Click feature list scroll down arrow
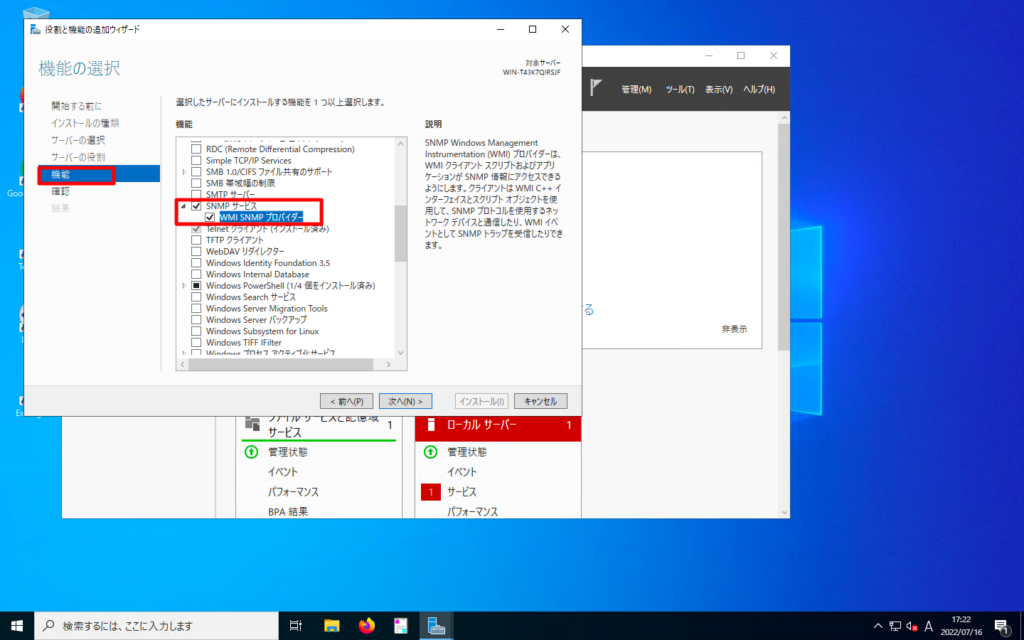This screenshot has height=640, width=1024. point(400,353)
